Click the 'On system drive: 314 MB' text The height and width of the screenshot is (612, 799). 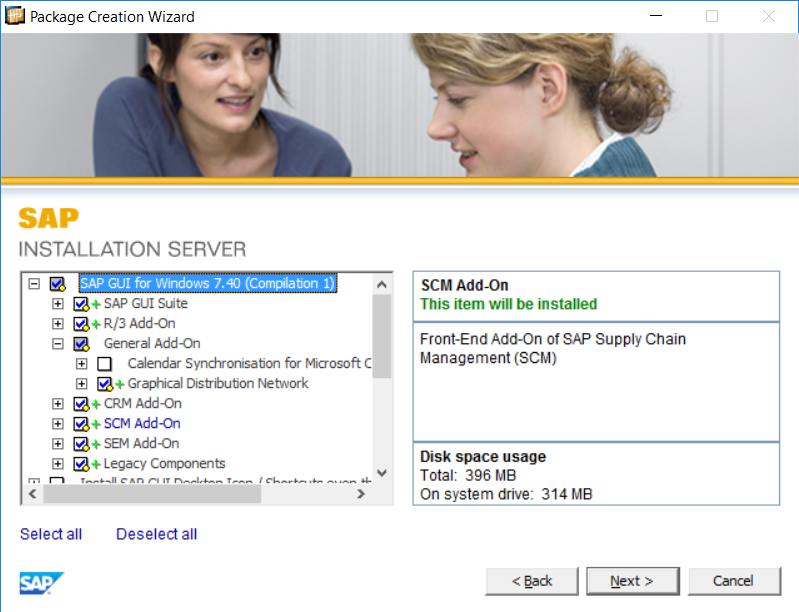[506, 494]
